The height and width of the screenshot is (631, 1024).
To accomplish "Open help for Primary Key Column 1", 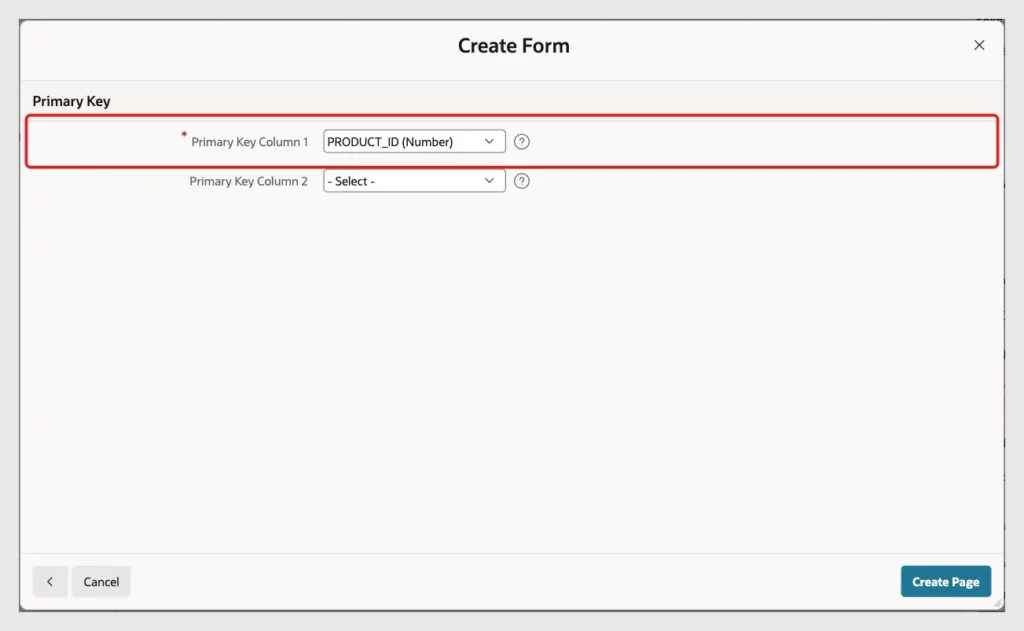I will tap(521, 142).
